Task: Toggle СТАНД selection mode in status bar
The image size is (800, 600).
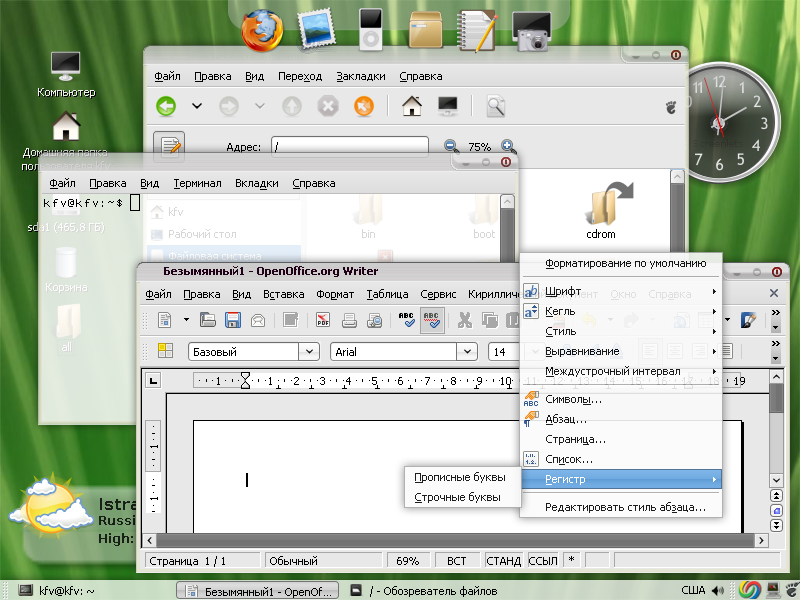Action: [x=503, y=561]
